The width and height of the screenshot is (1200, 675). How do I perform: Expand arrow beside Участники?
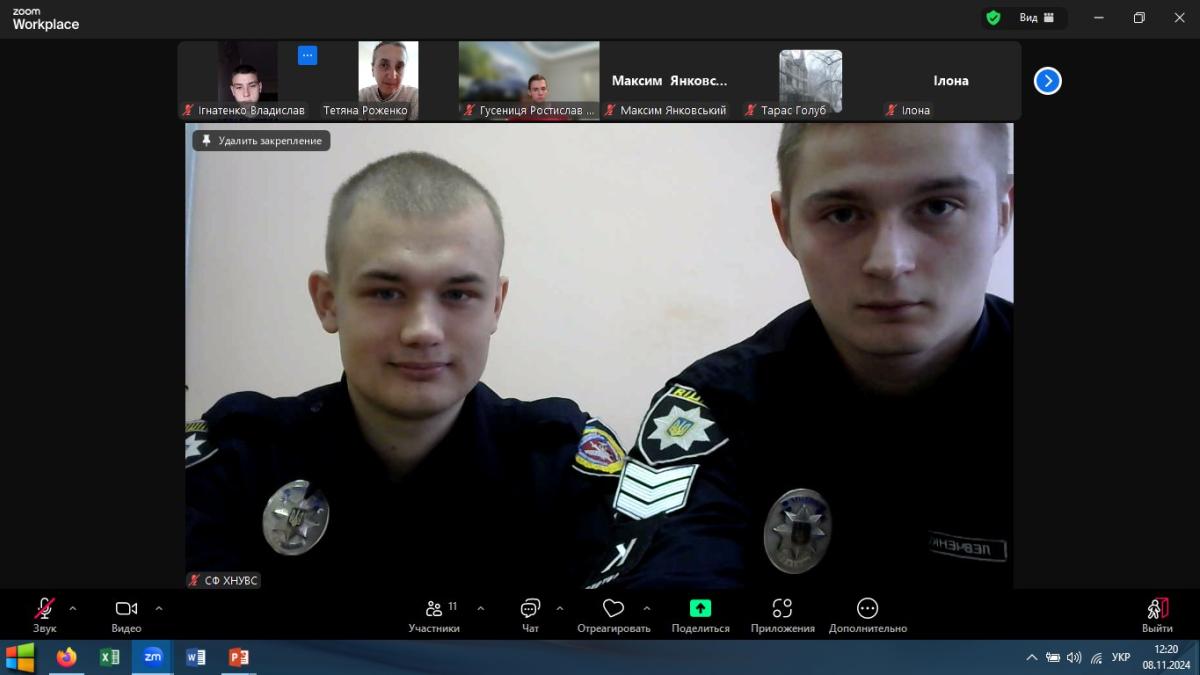point(481,608)
